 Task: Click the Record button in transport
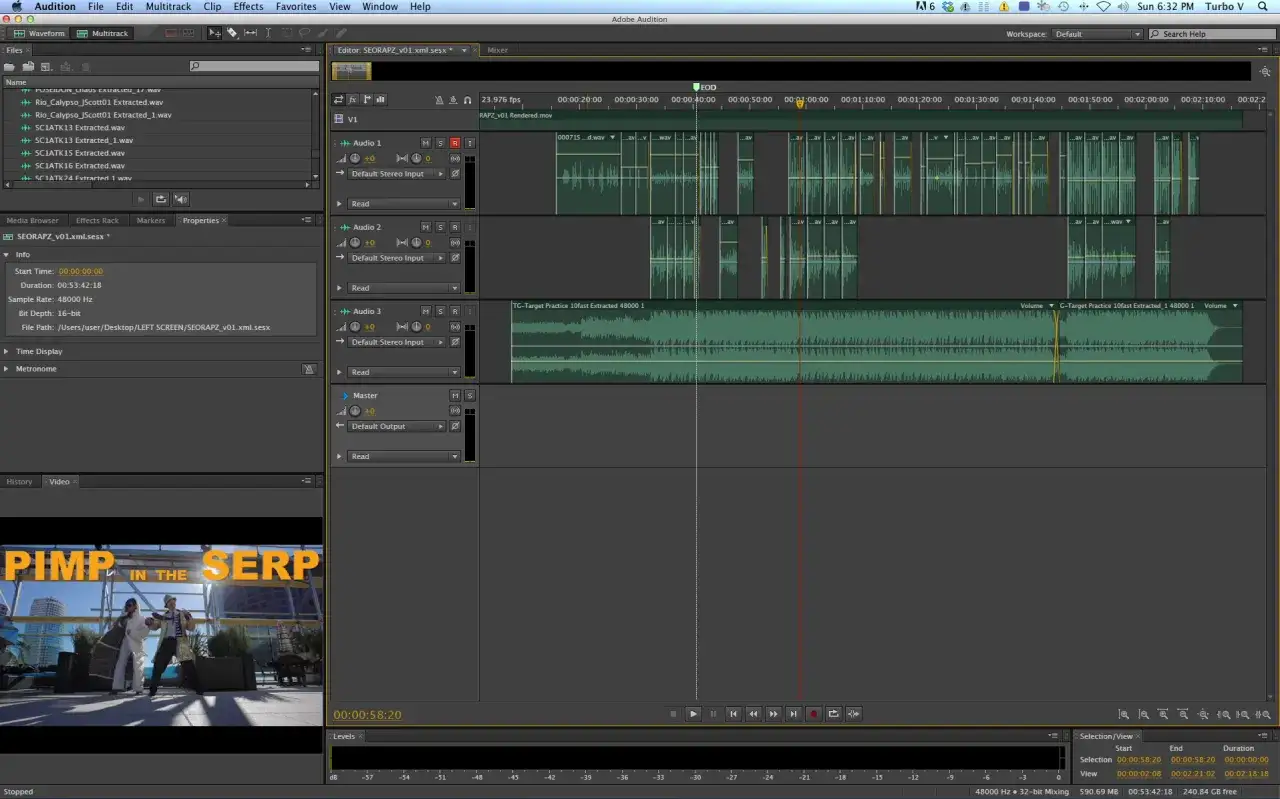coord(813,714)
